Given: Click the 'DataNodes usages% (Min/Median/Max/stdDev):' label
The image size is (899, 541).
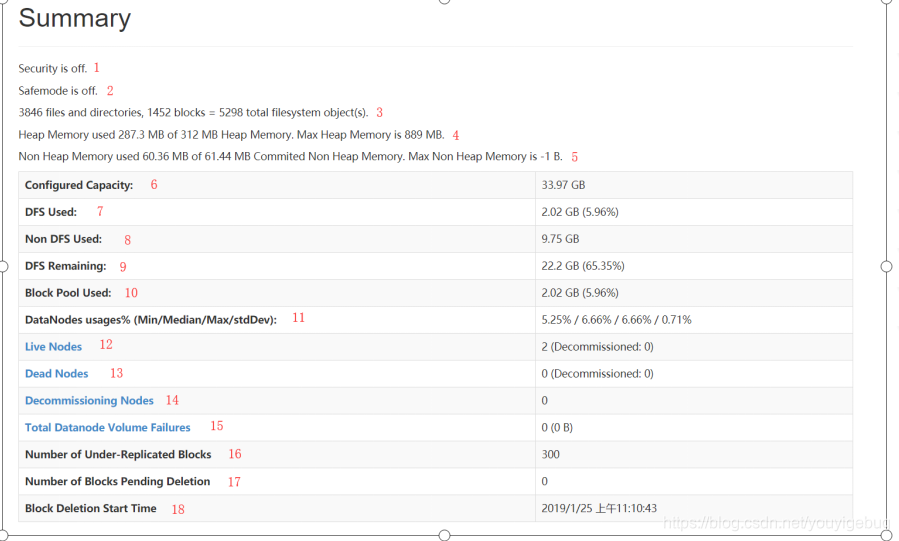Looking at the screenshot, I should pyautogui.click(x=151, y=320).
